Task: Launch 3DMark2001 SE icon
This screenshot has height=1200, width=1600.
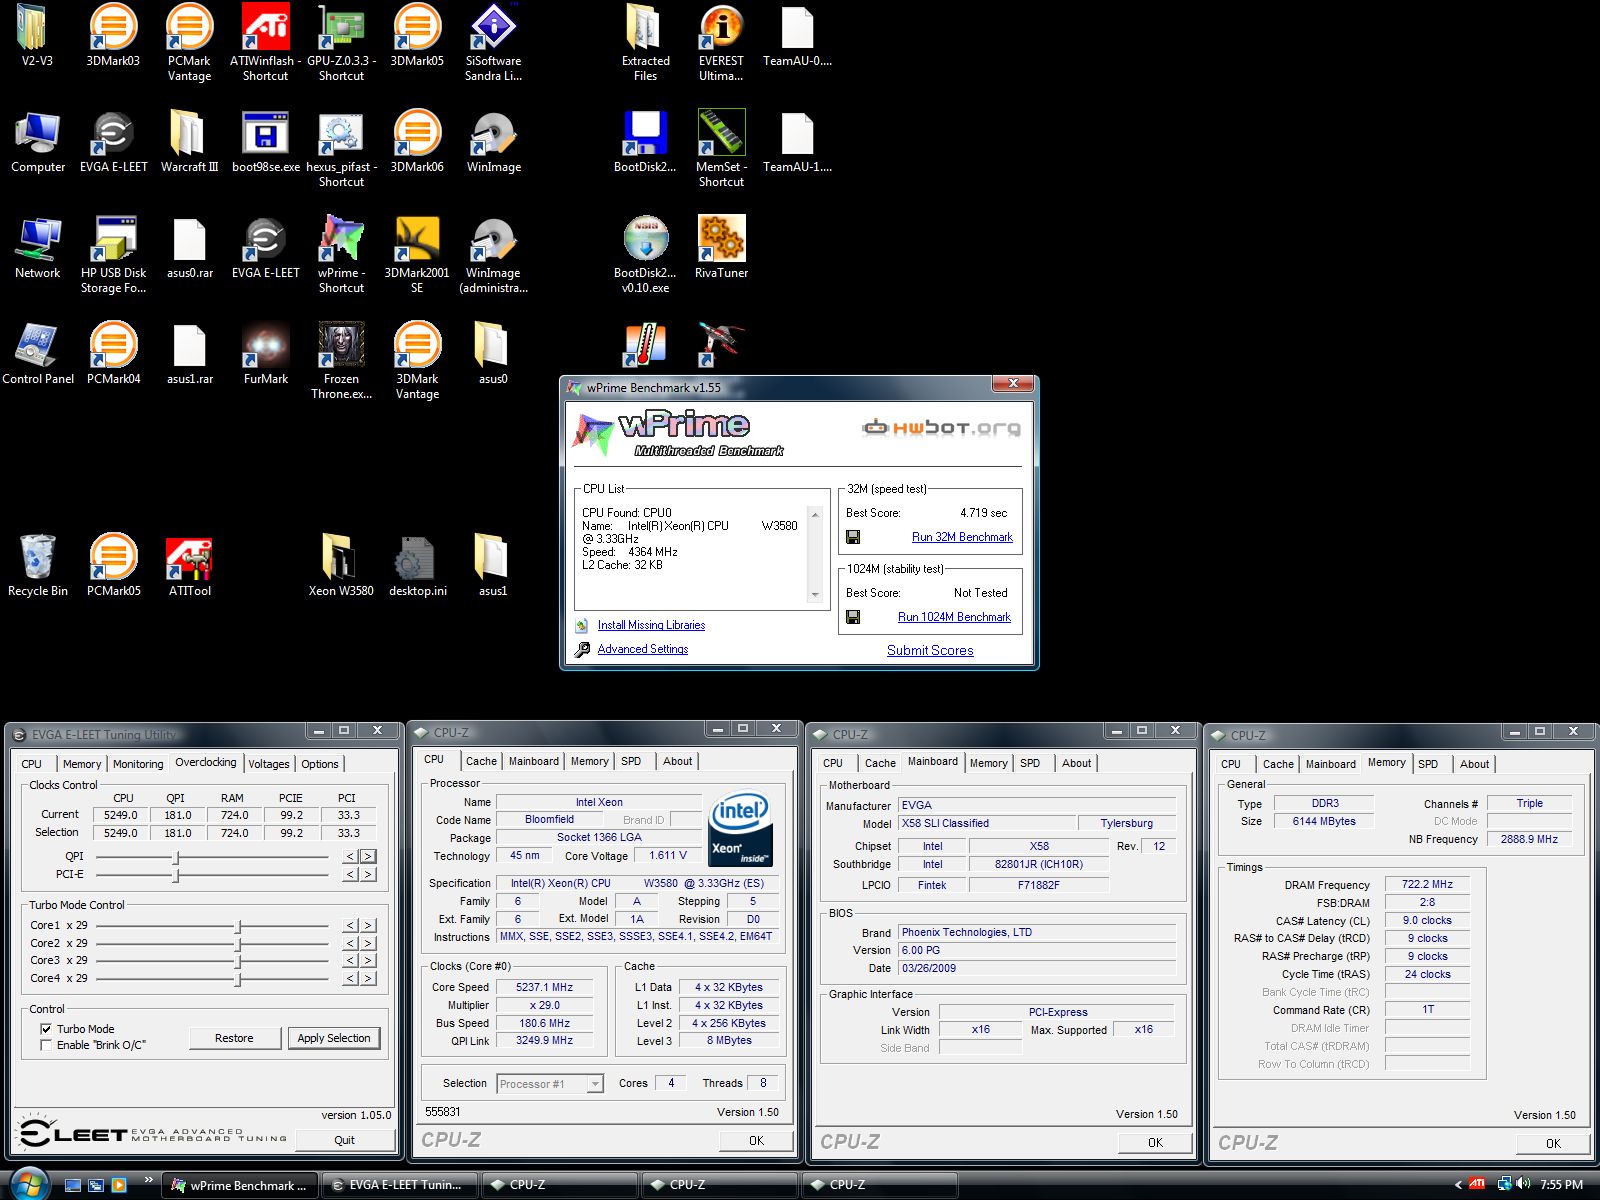Action: (417, 254)
